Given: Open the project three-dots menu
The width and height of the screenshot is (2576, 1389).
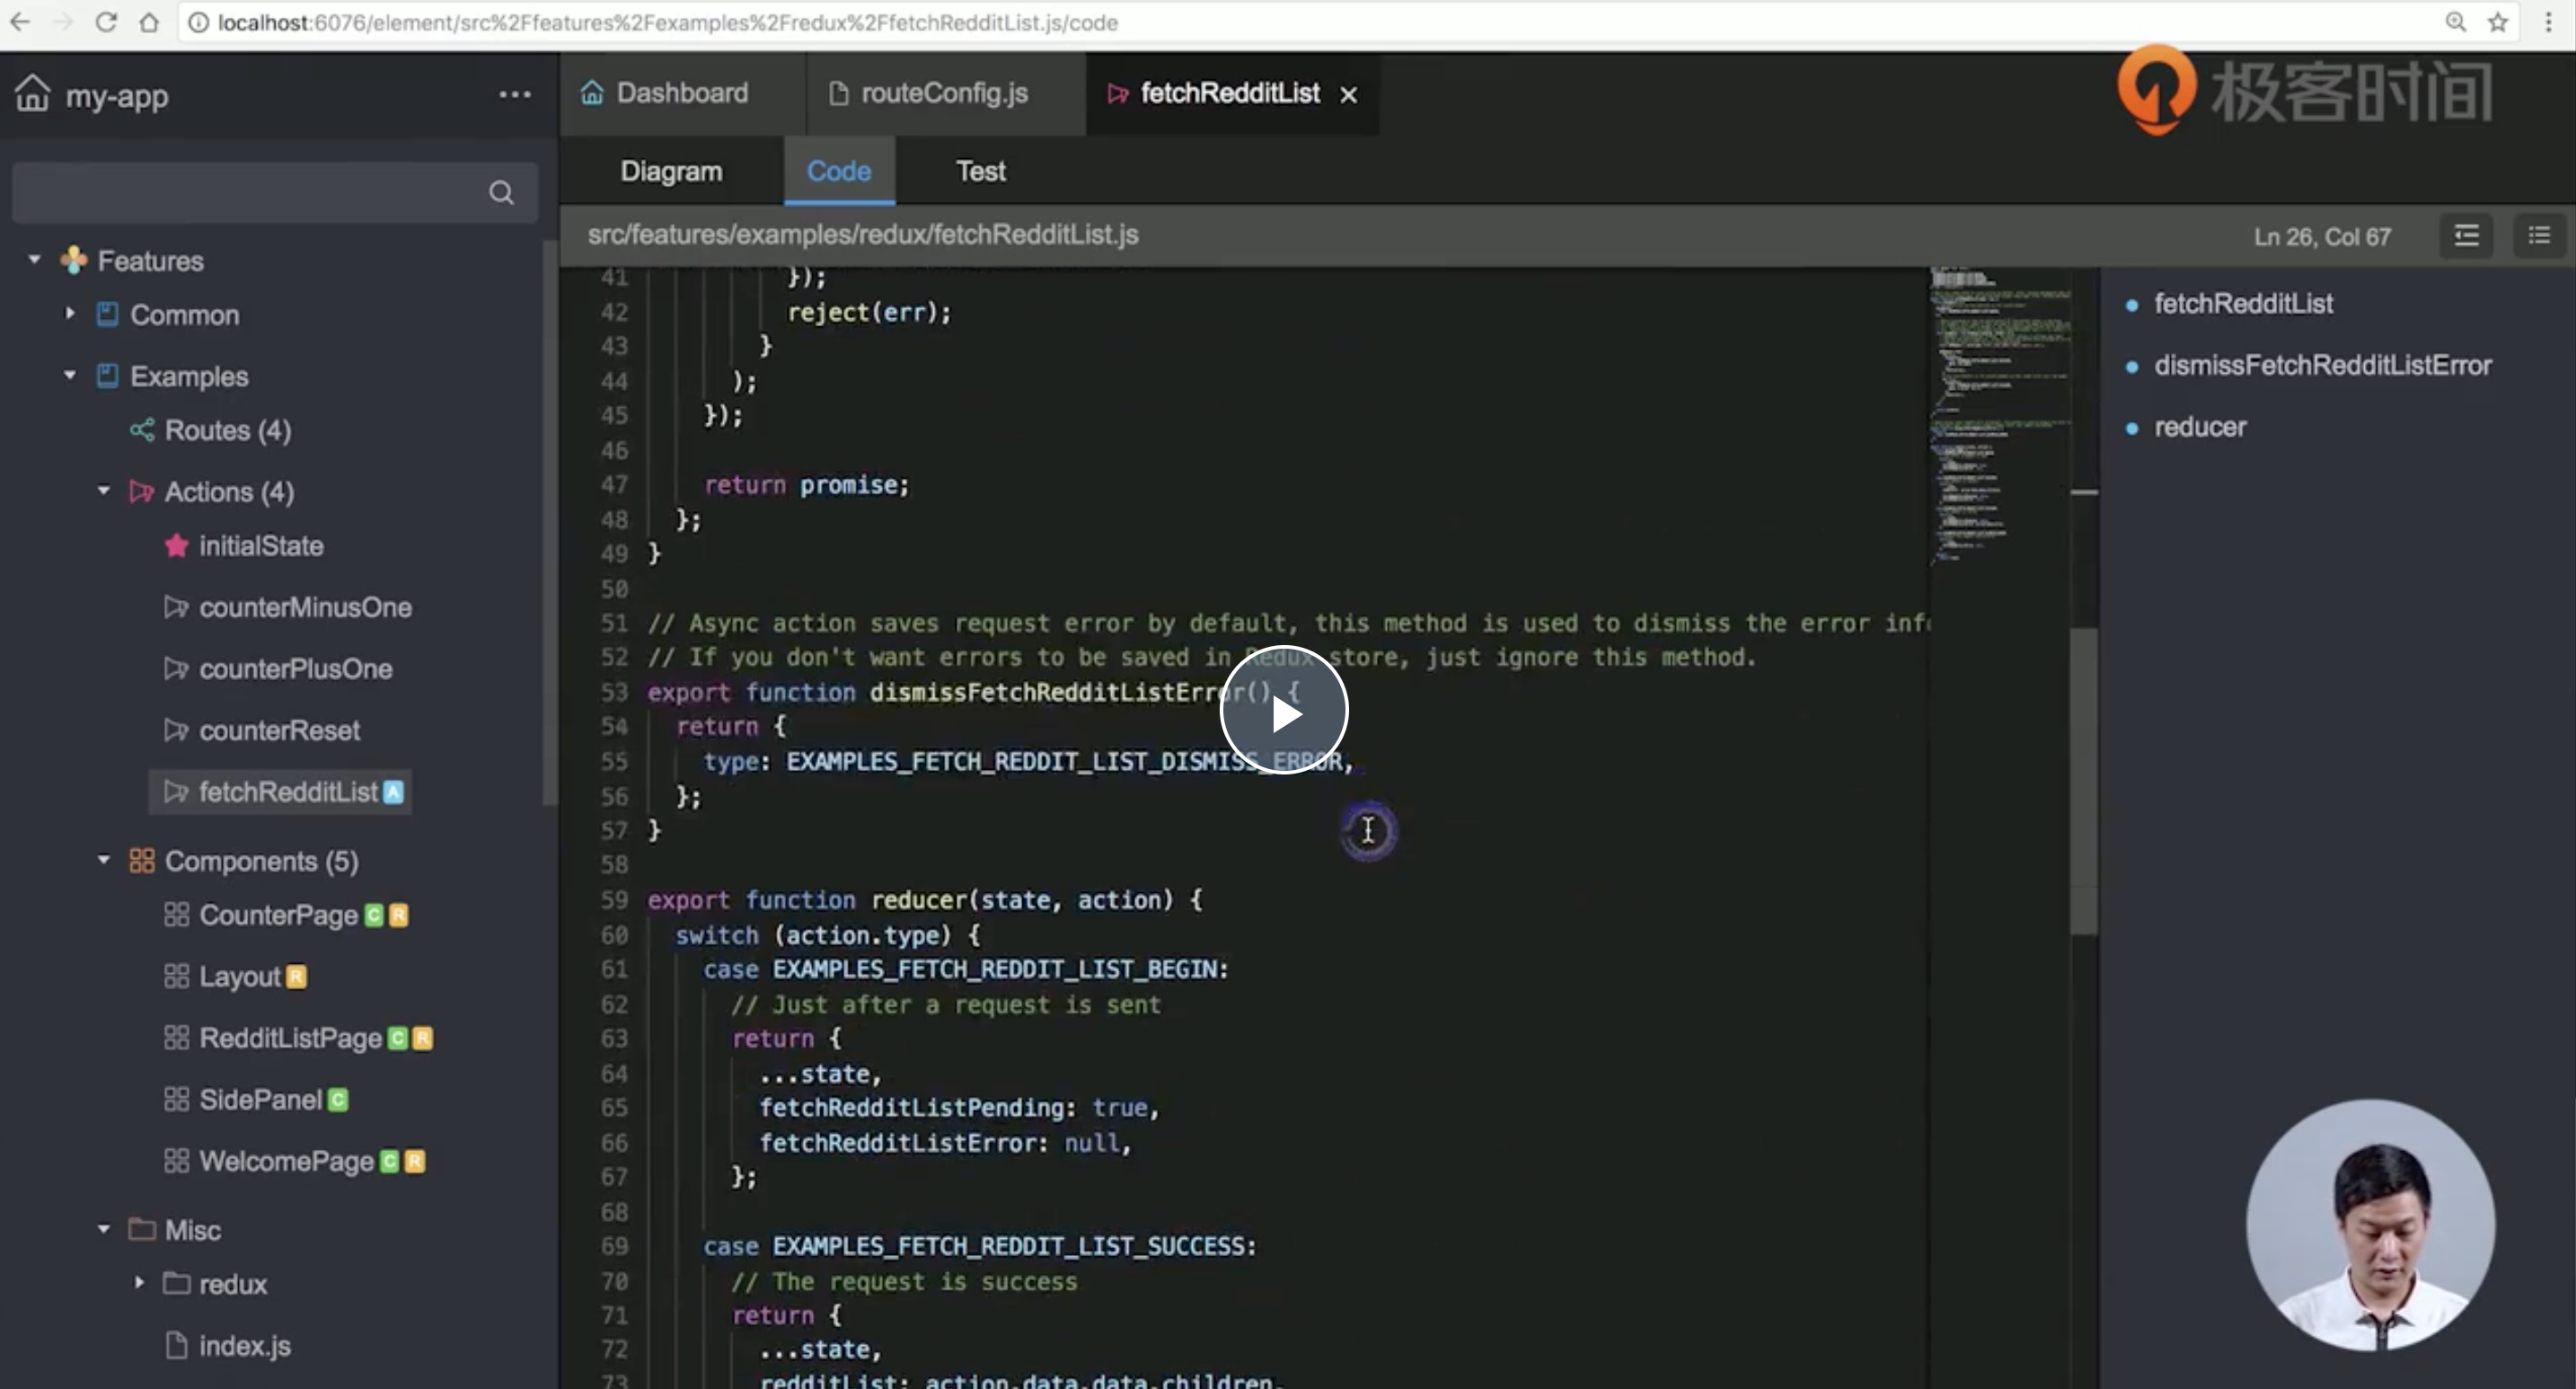Looking at the screenshot, I should (x=514, y=95).
